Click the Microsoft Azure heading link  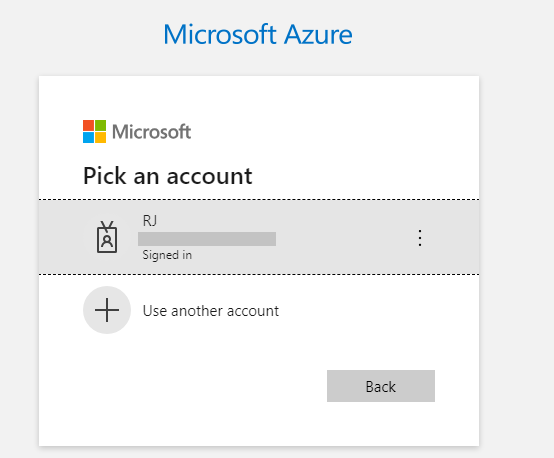(x=258, y=34)
